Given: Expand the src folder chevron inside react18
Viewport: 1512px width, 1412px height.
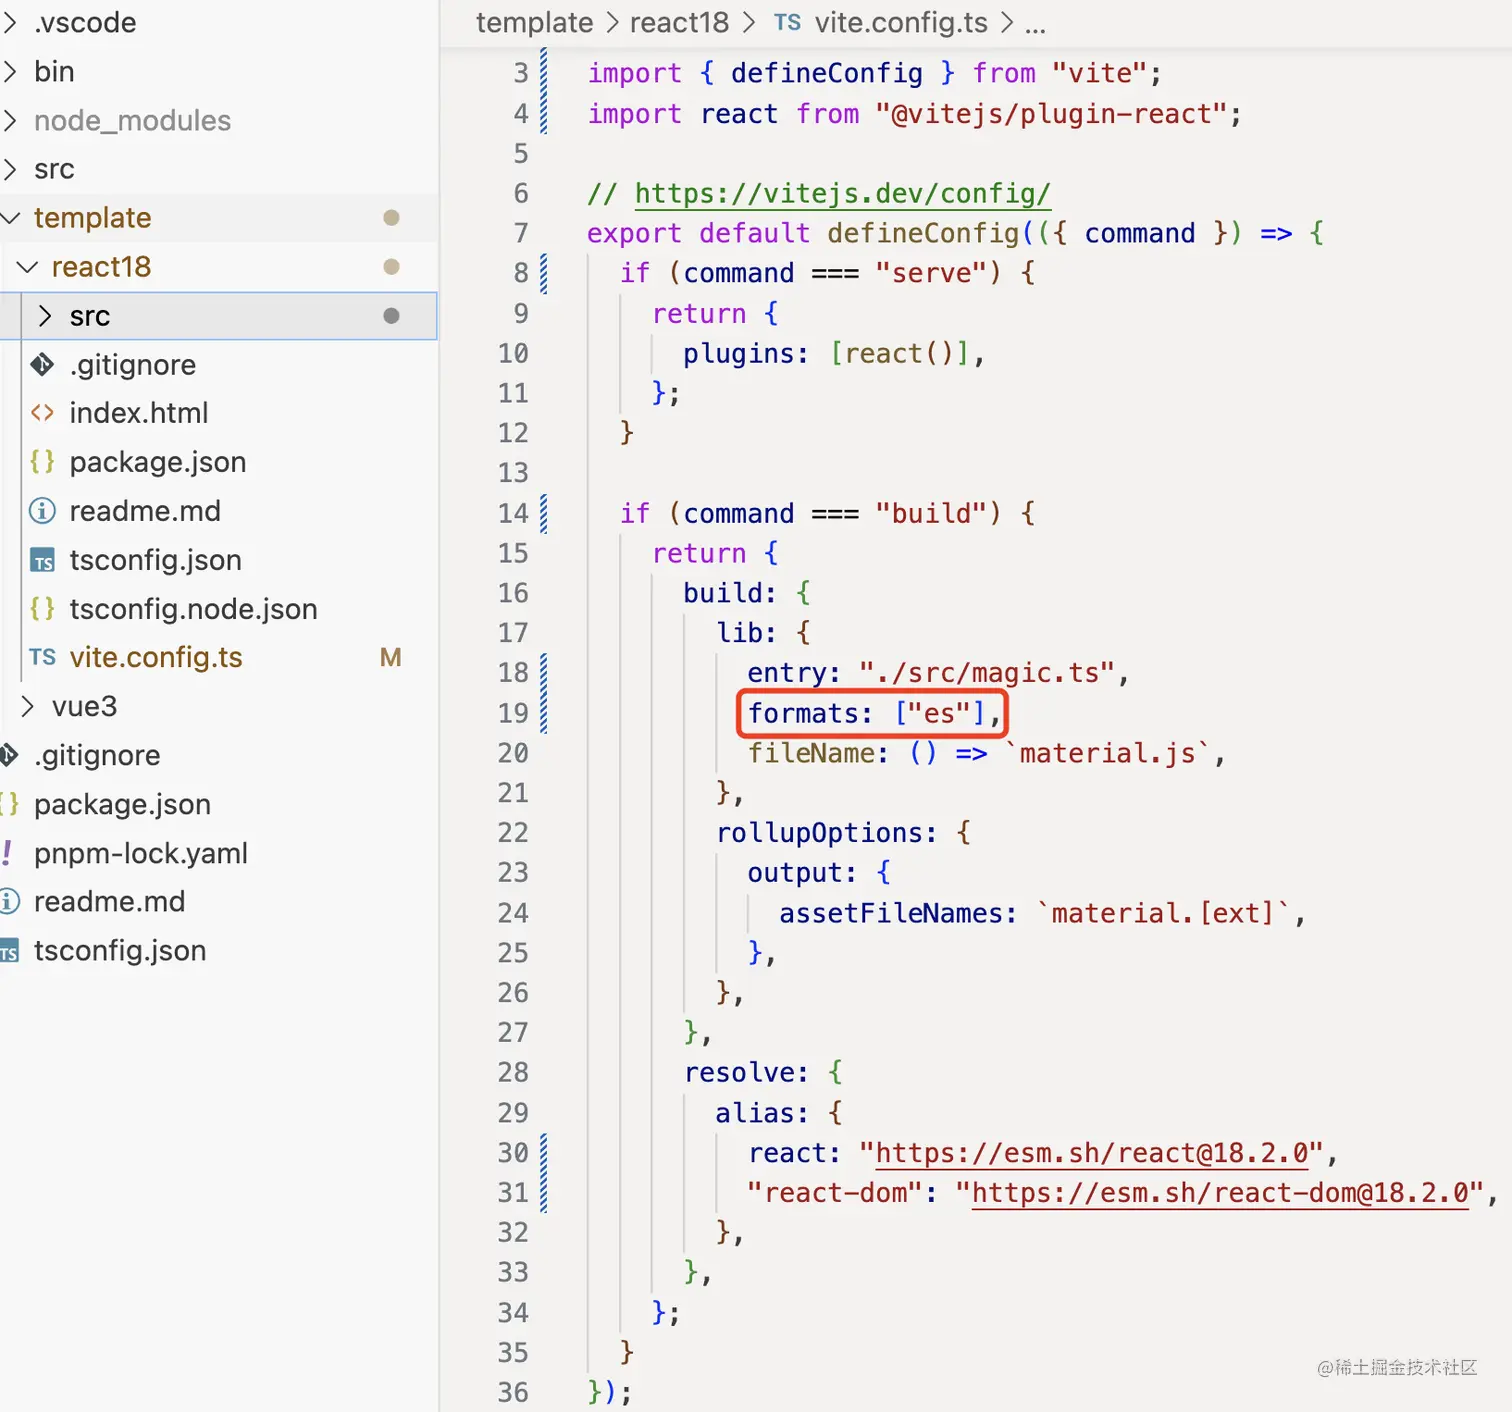Looking at the screenshot, I should coord(45,315).
